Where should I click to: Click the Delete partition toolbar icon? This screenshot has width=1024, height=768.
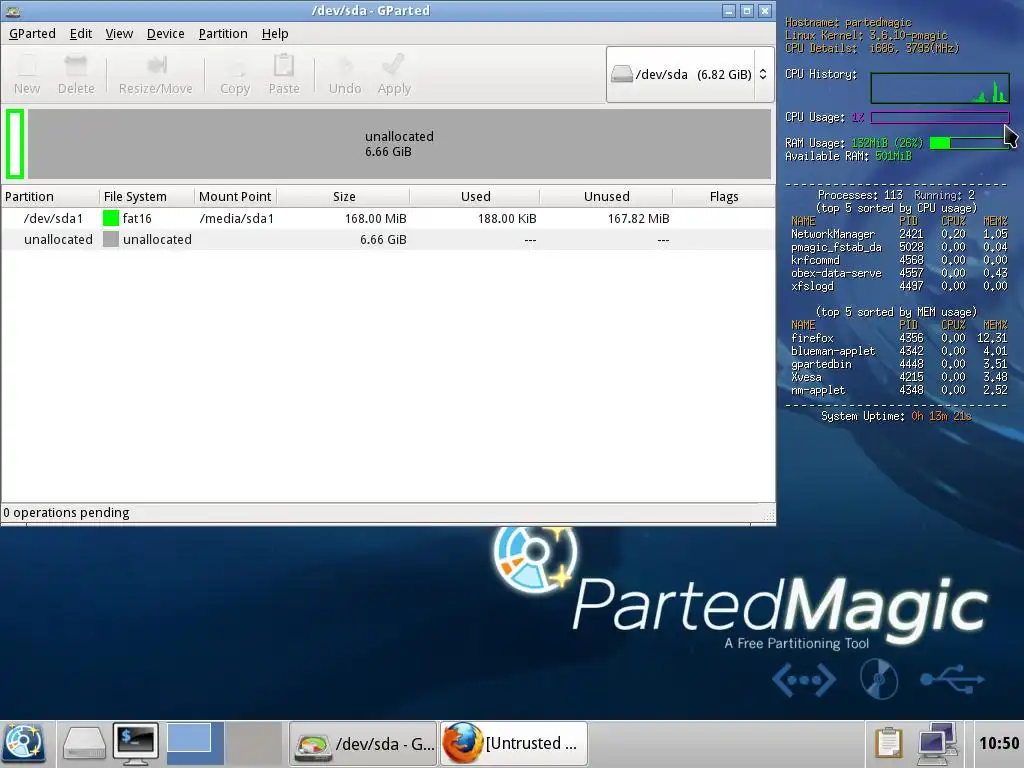tap(76, 74)
